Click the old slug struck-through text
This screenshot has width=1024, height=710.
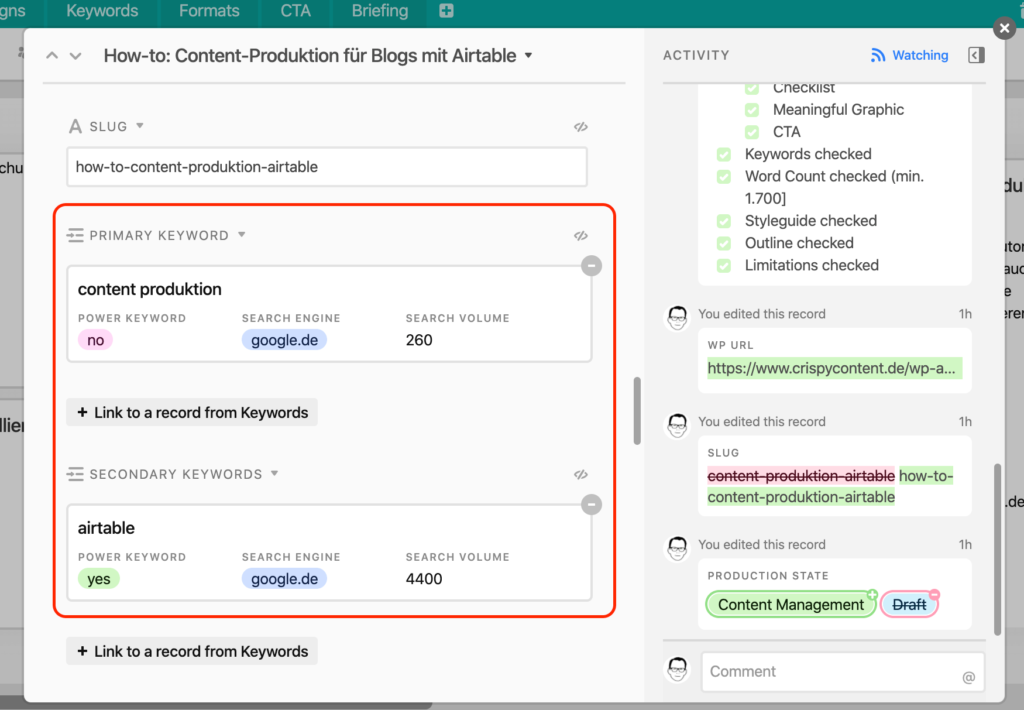[x=801, y=476]
